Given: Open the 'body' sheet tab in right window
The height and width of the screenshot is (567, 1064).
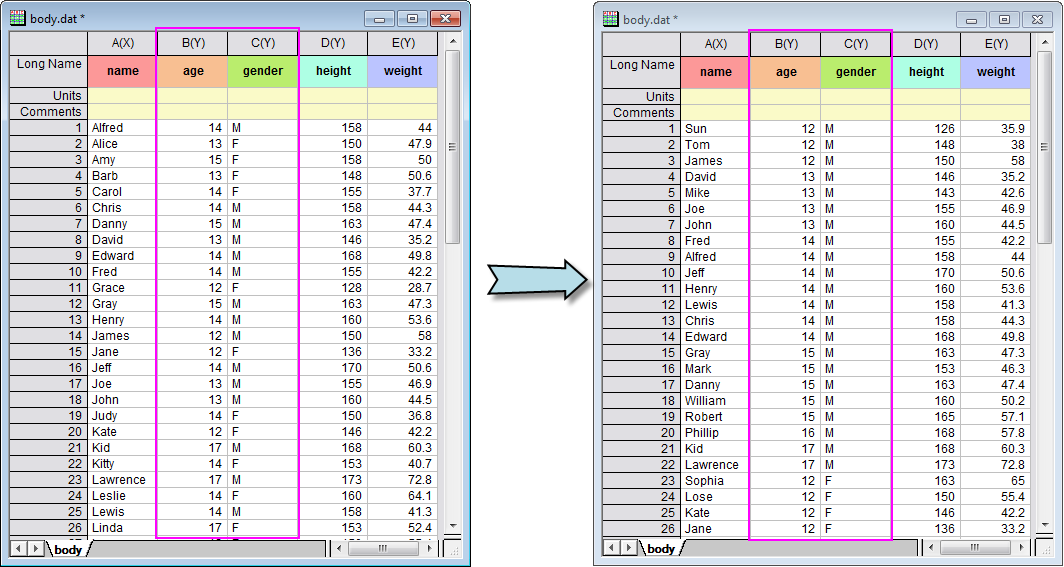Looking at the screenshot, I should pyautogui.click(x=661, y=549).
